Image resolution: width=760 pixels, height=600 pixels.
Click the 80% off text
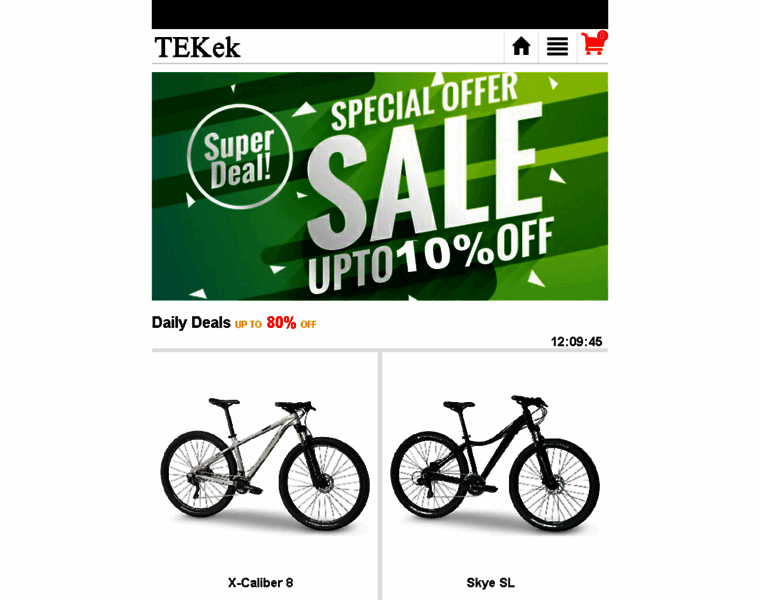tap(281, 323)
